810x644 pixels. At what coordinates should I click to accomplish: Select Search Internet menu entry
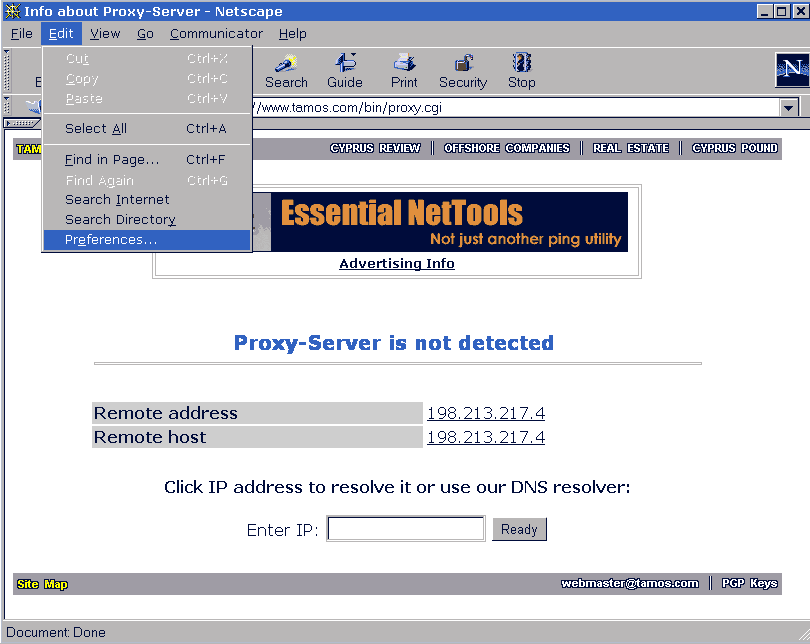tap(147, 199)
